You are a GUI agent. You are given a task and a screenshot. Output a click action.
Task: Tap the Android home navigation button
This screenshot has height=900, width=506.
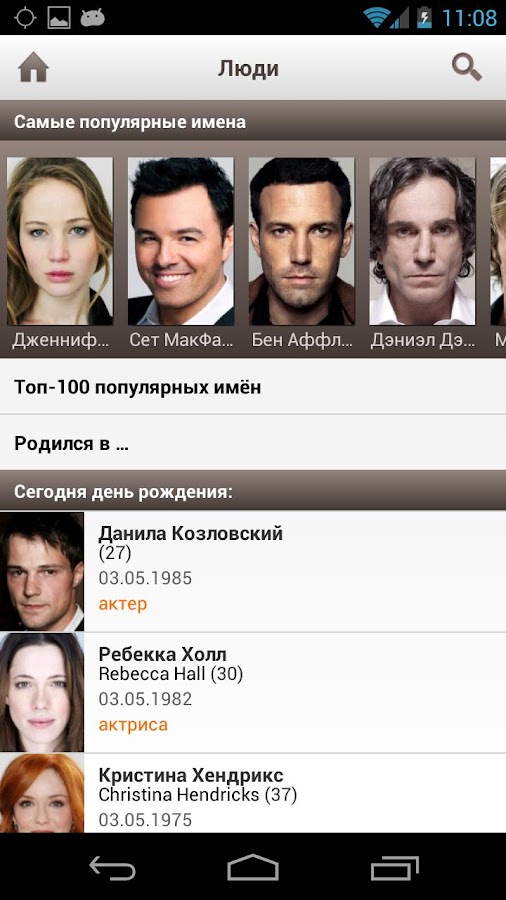tap(253, 867)
